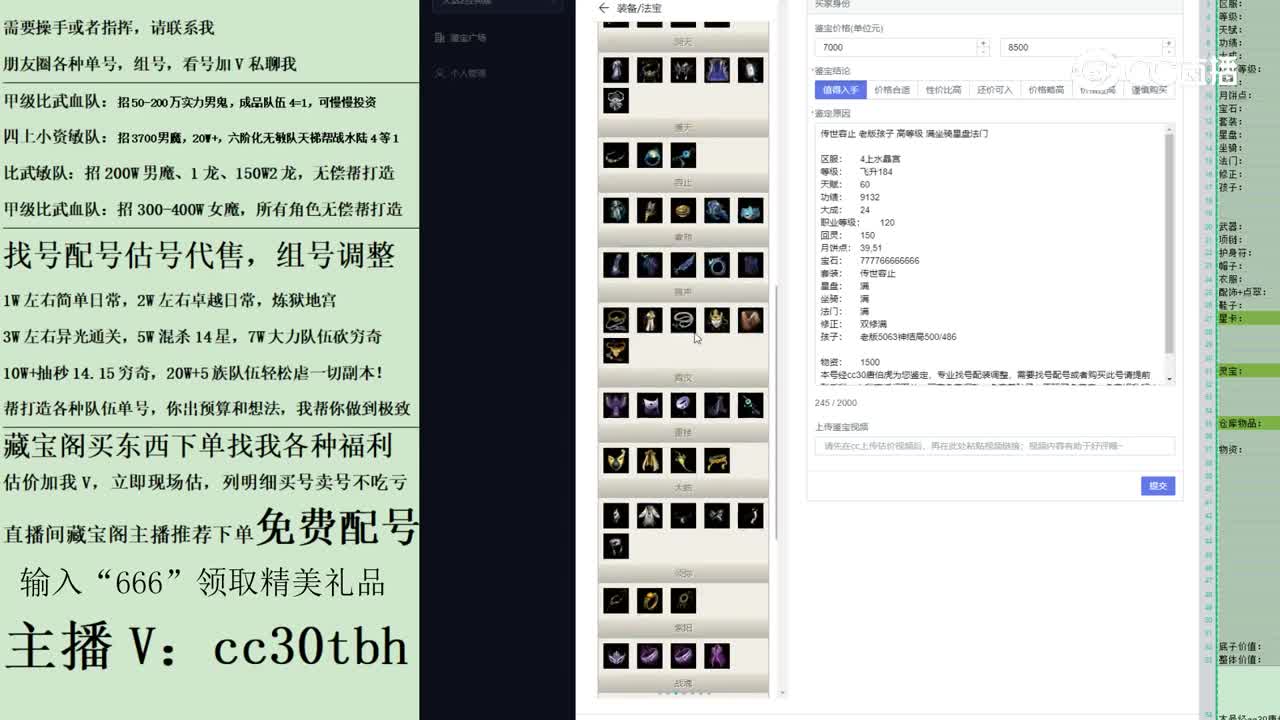Select the 武器: cell in the spreadsheet

pyautogui.click(x=1248, y=227)
